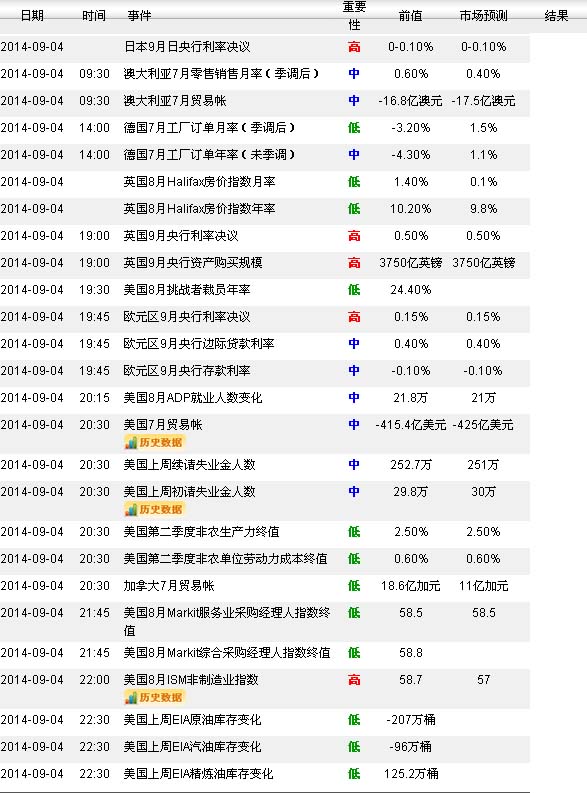Click time 20:15 in the ADP row
Image resolution: width=587 pixels, height=793 pixels.
click(94, 398)
